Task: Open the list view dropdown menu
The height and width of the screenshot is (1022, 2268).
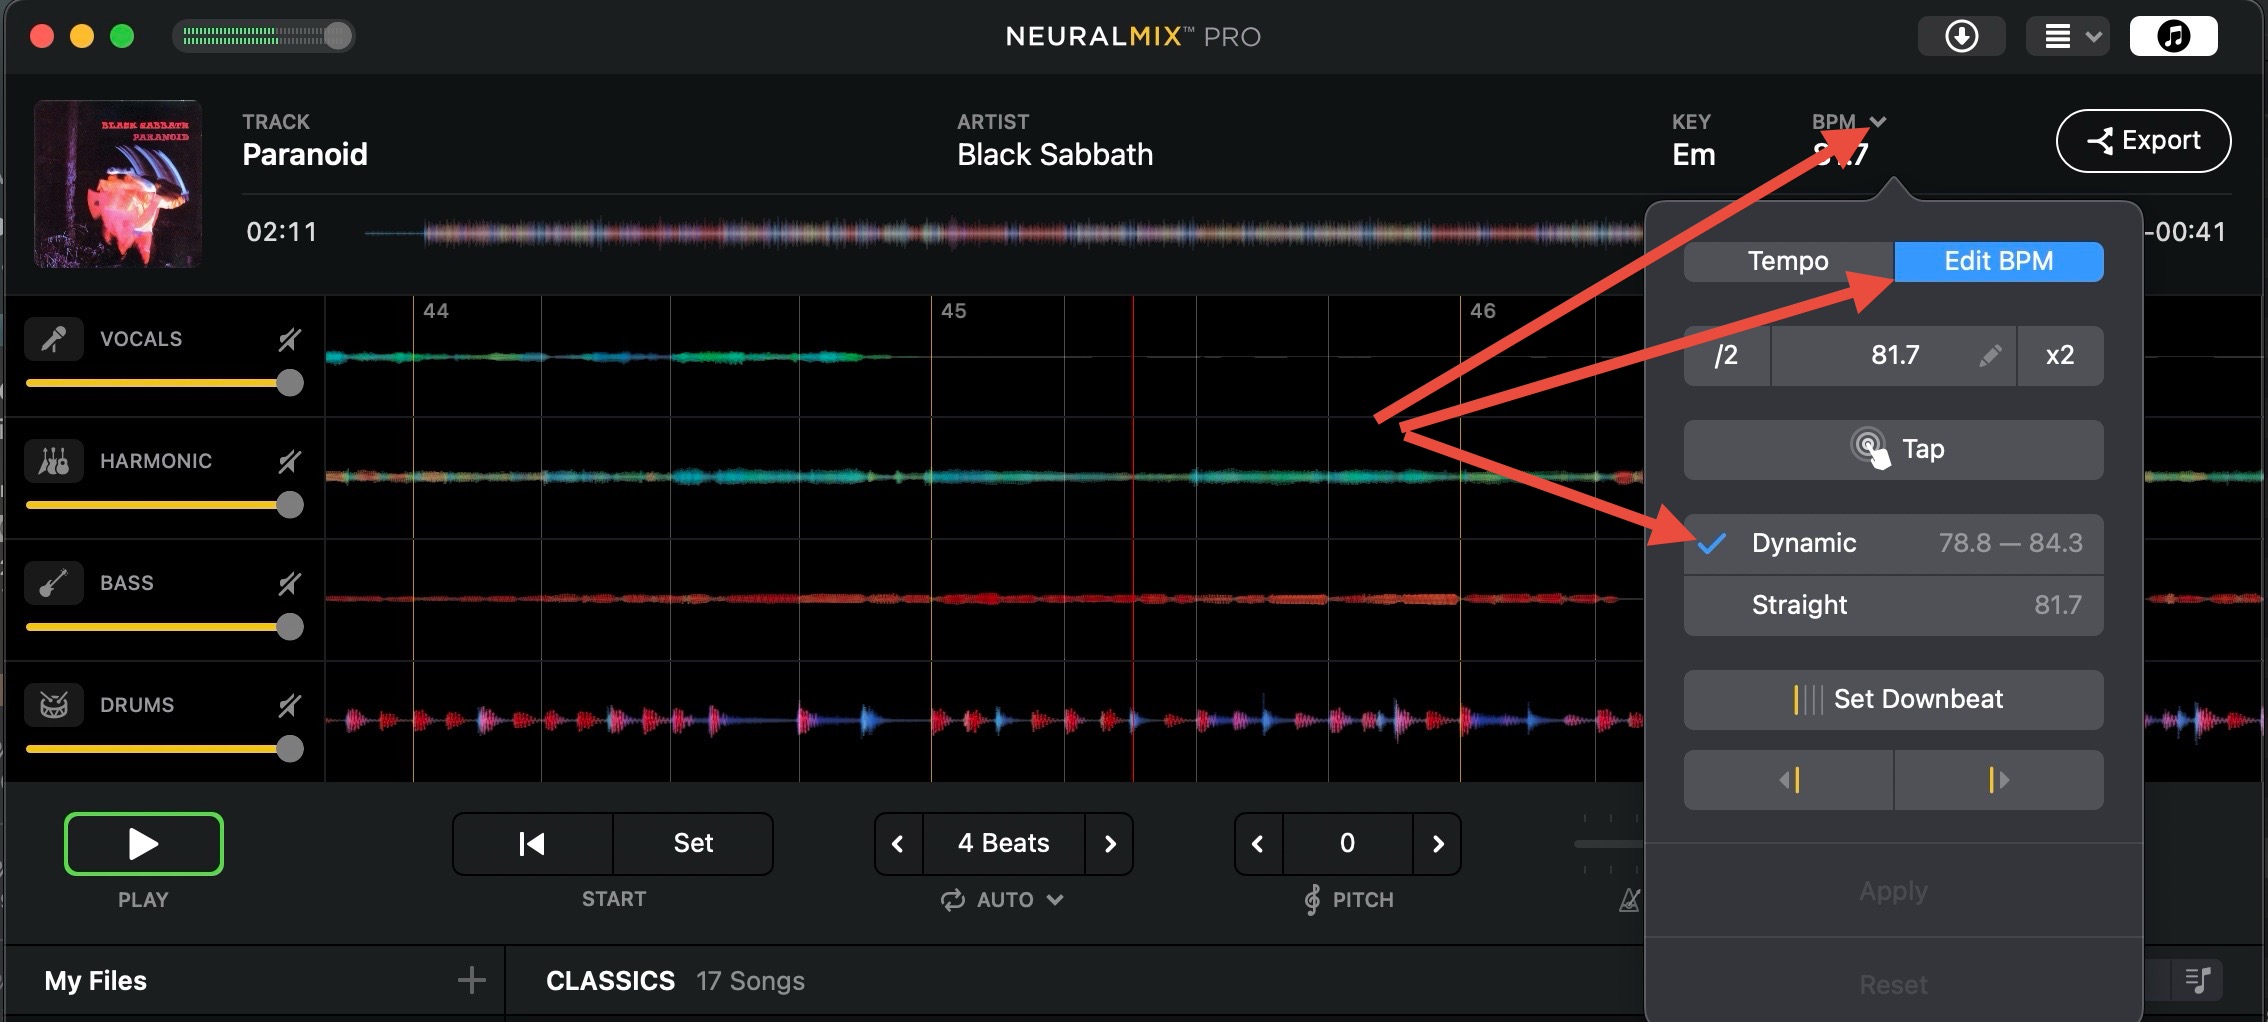Action: click(x=2067, y=37)
